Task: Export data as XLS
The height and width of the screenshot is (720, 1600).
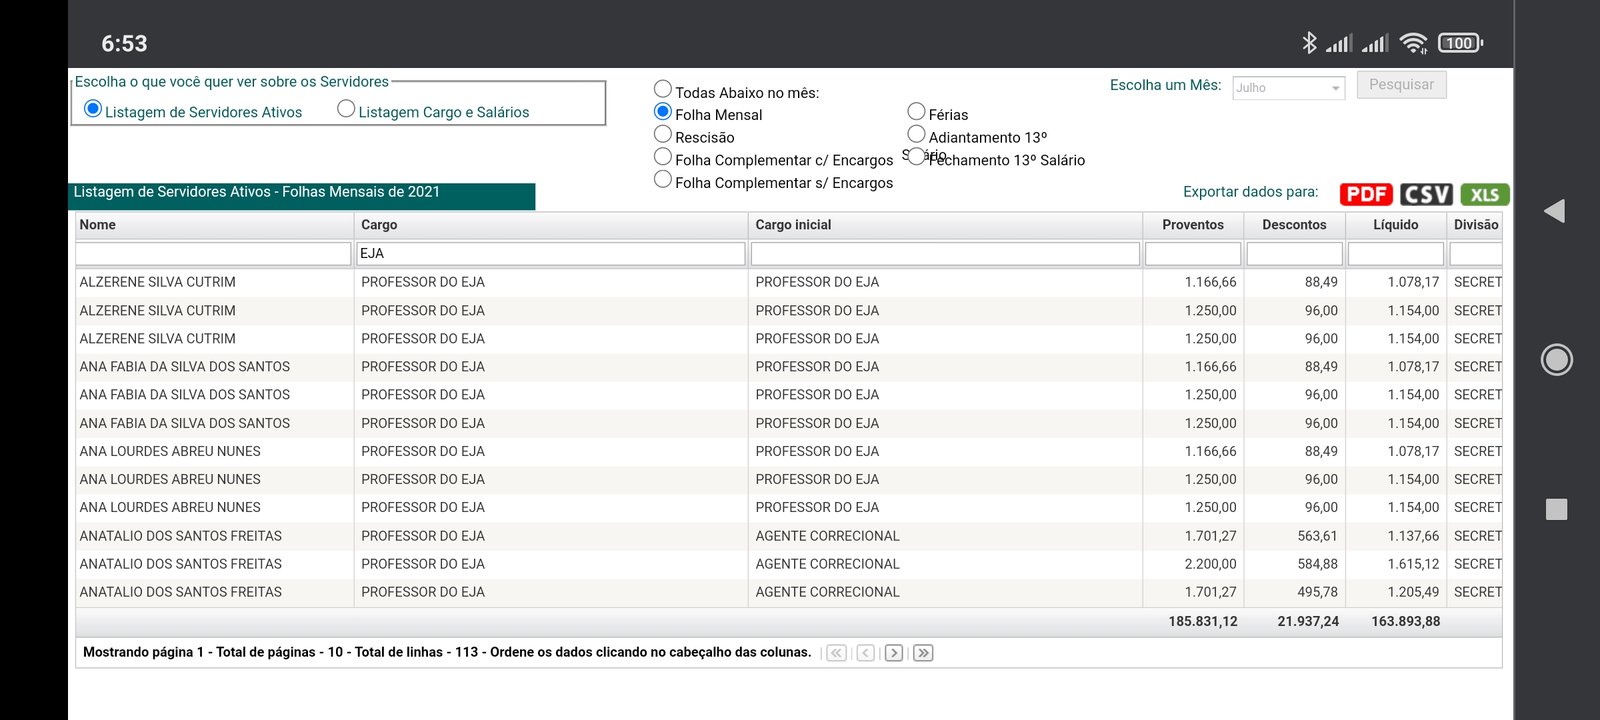Action: click(1484, 194)
